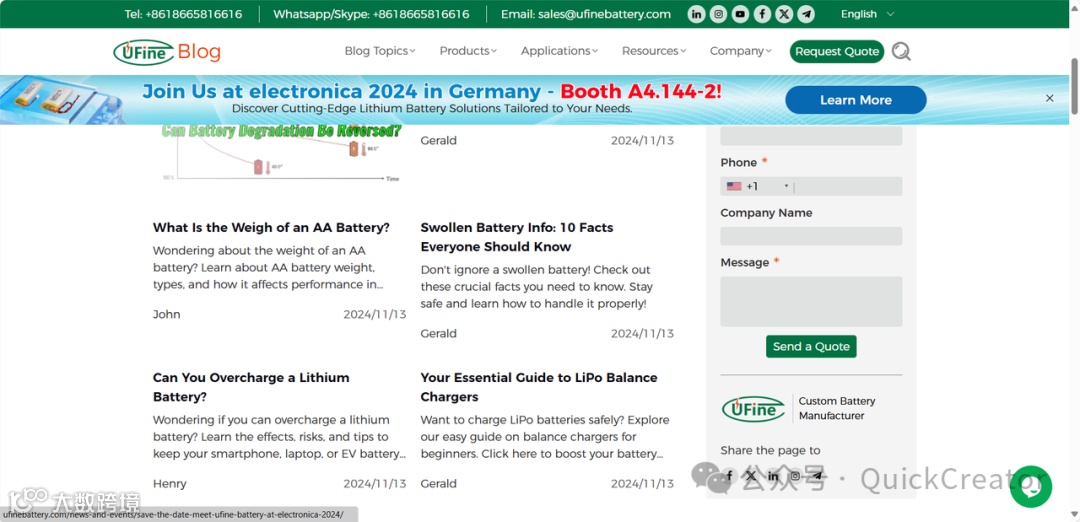The height and width of the screenshot is (522, 1080).
Task: Click the Whatsapp/Skype number in the top bar
Action: [x=371, y=14]
